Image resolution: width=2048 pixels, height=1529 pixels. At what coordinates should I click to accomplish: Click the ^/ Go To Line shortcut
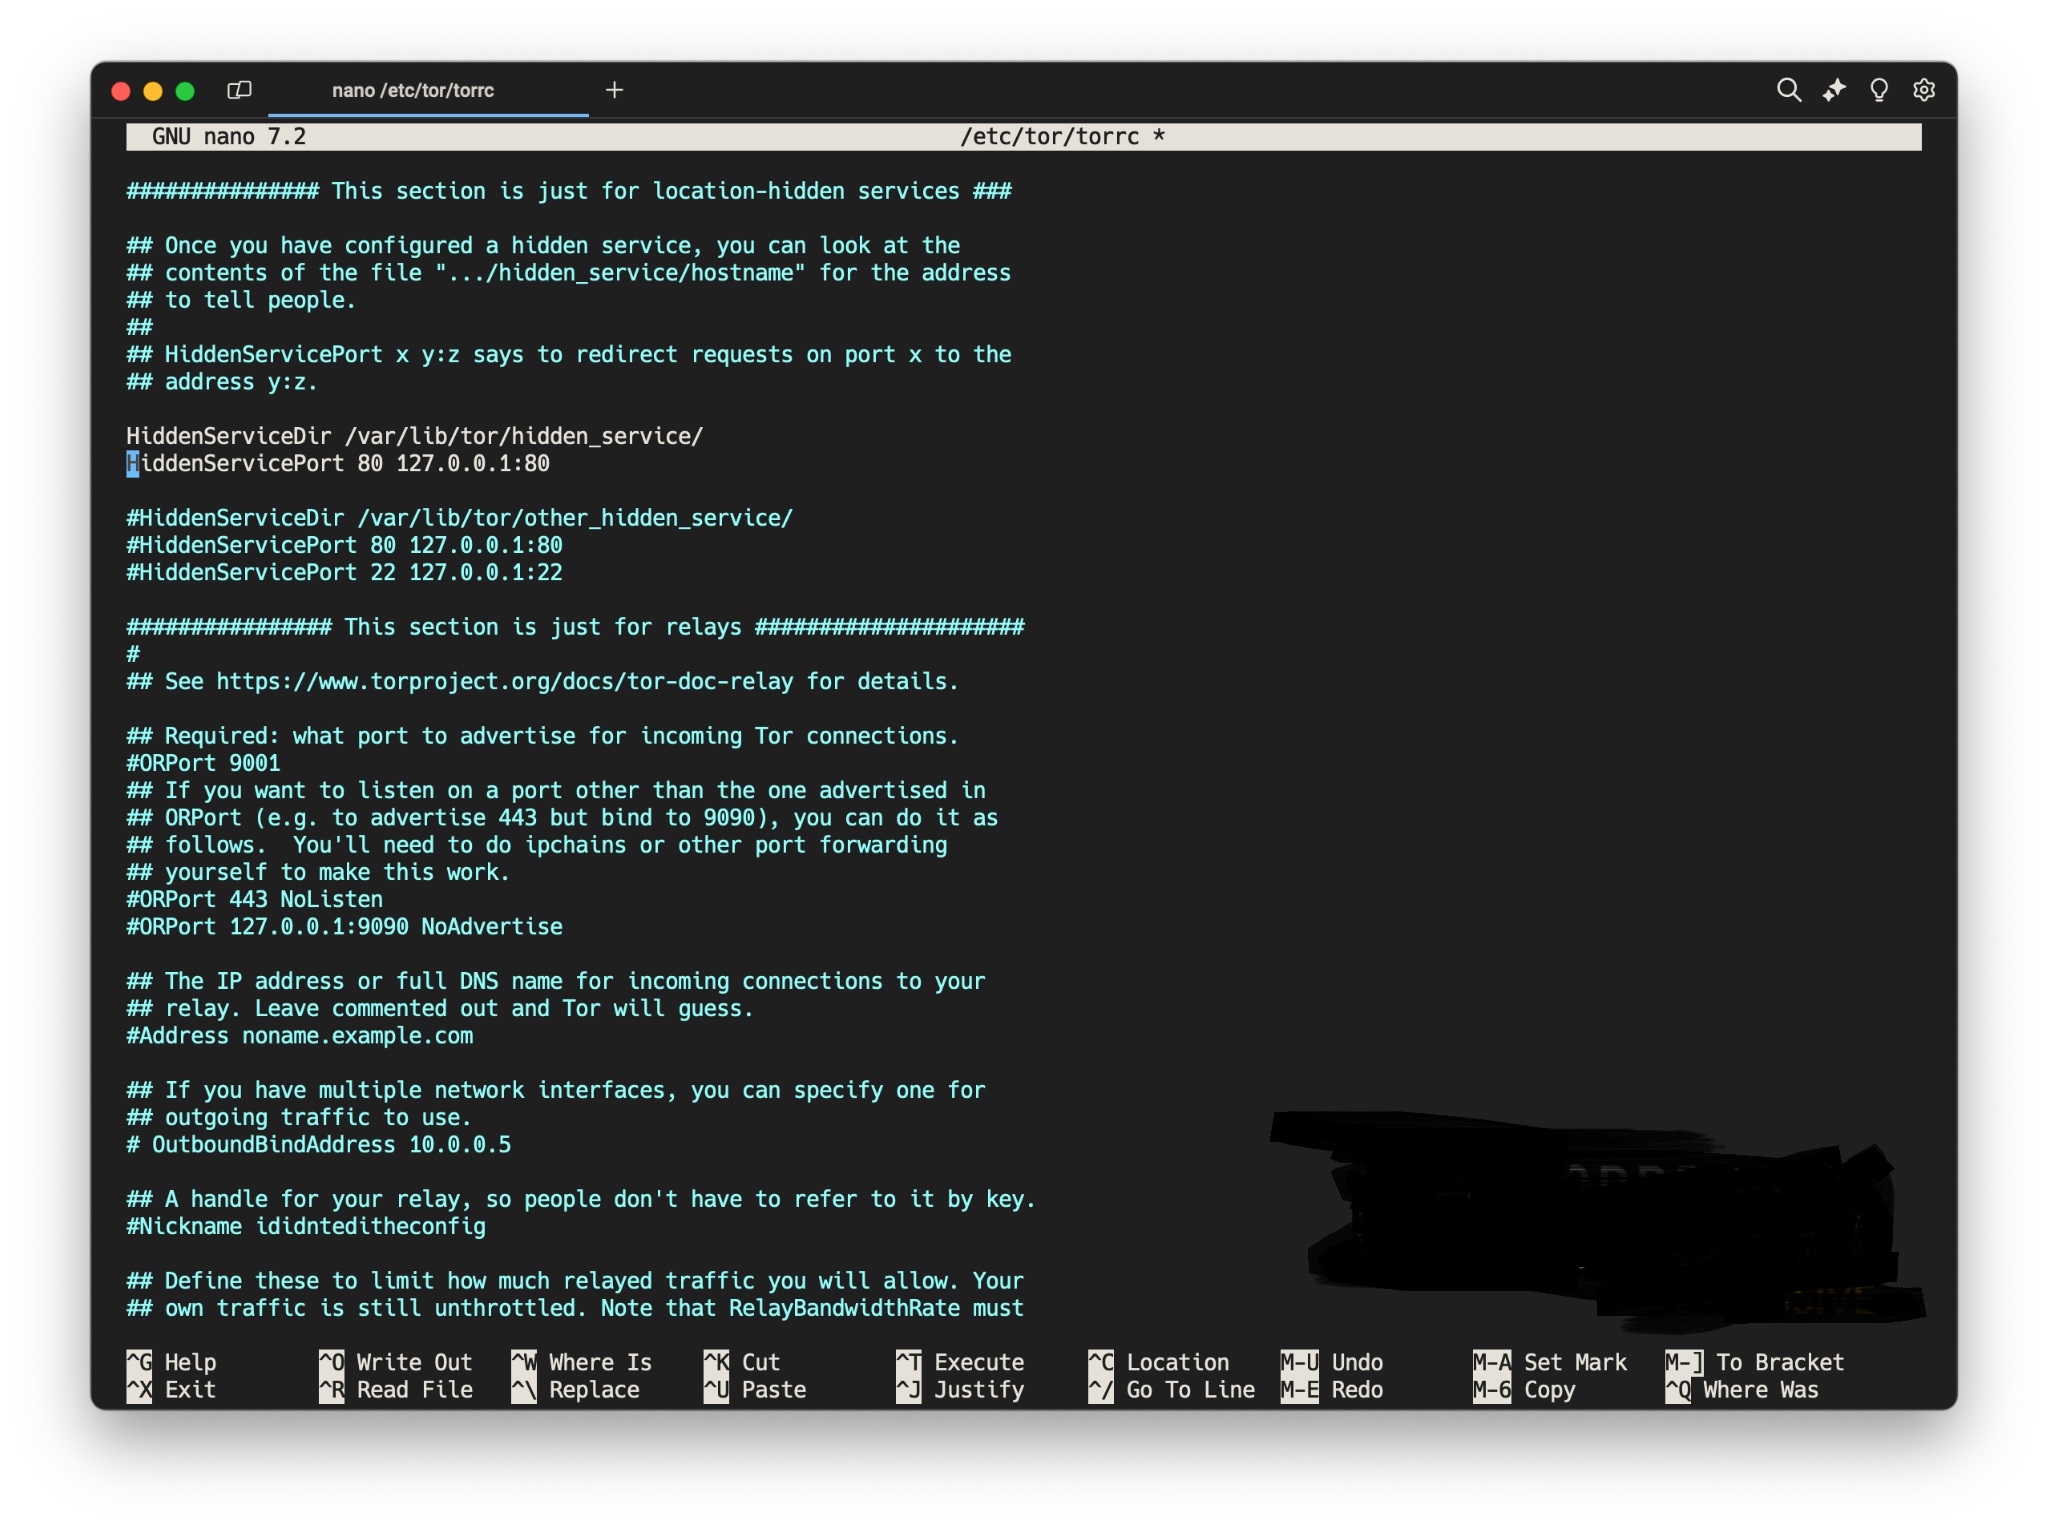pos(1172,1389)
